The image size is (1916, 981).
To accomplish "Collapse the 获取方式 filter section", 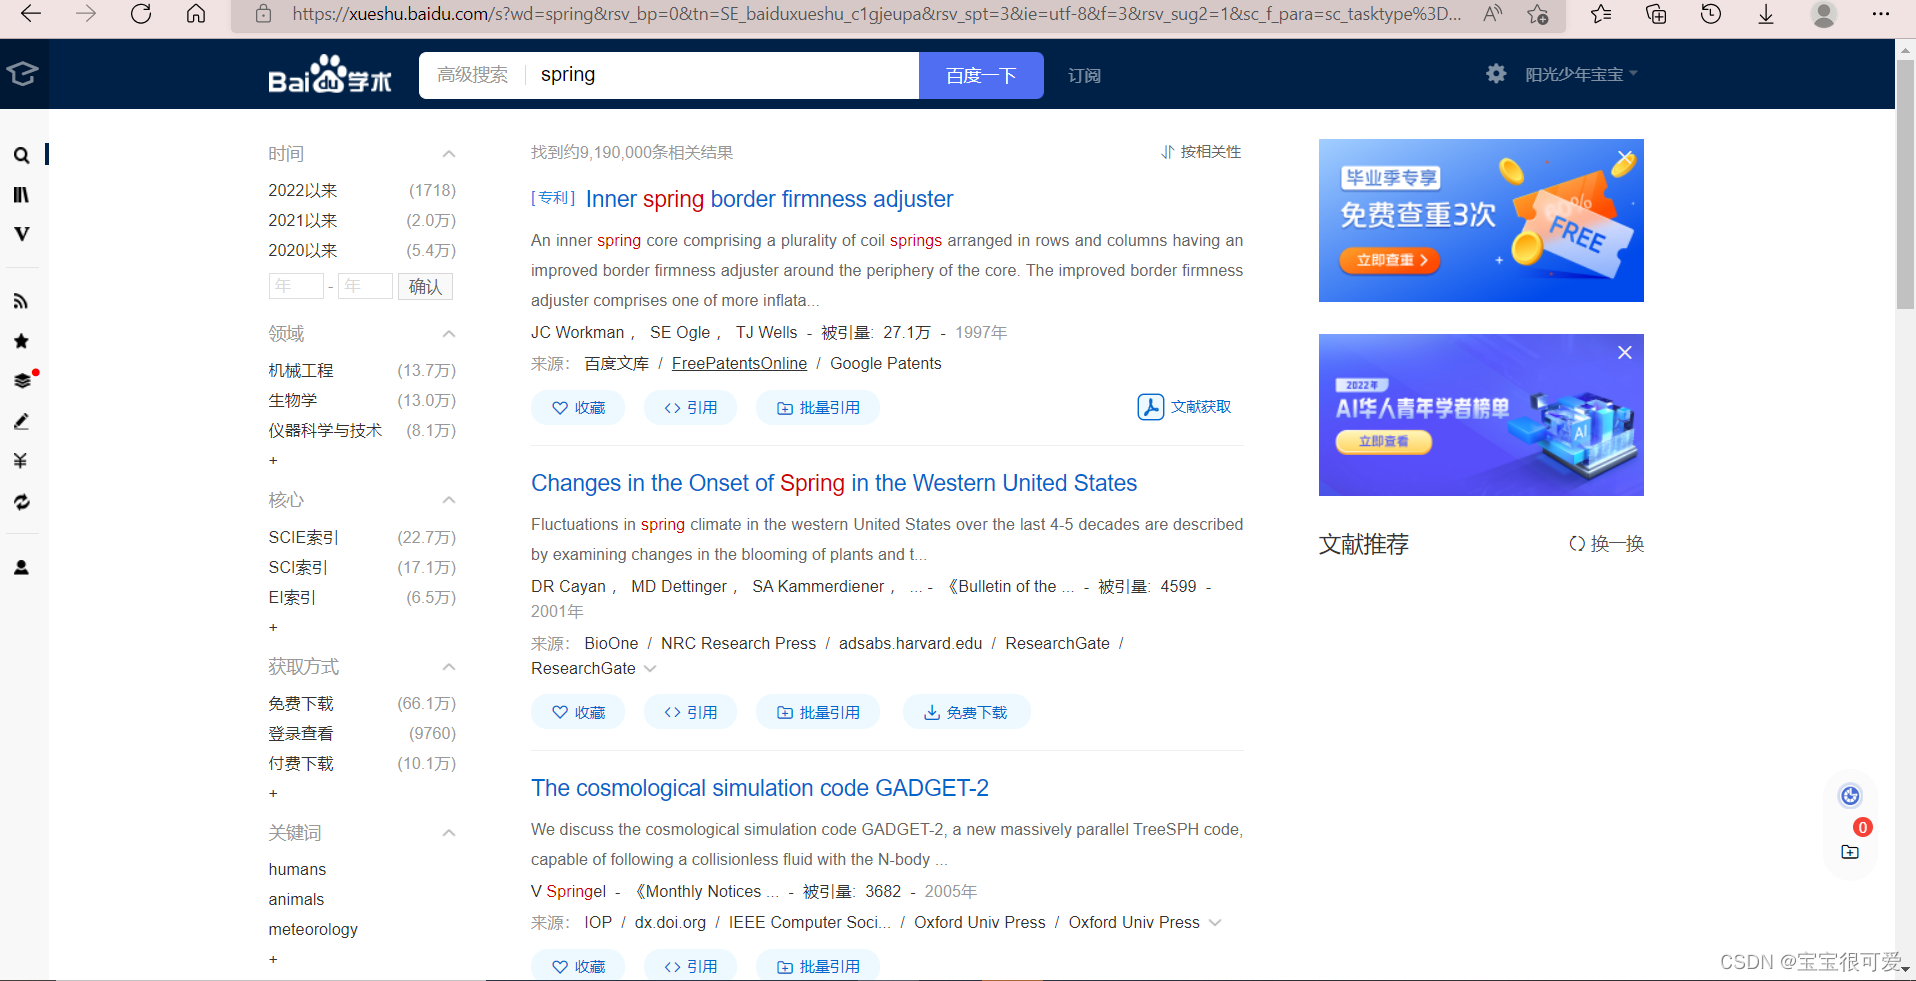I will (x=449, y=667).
